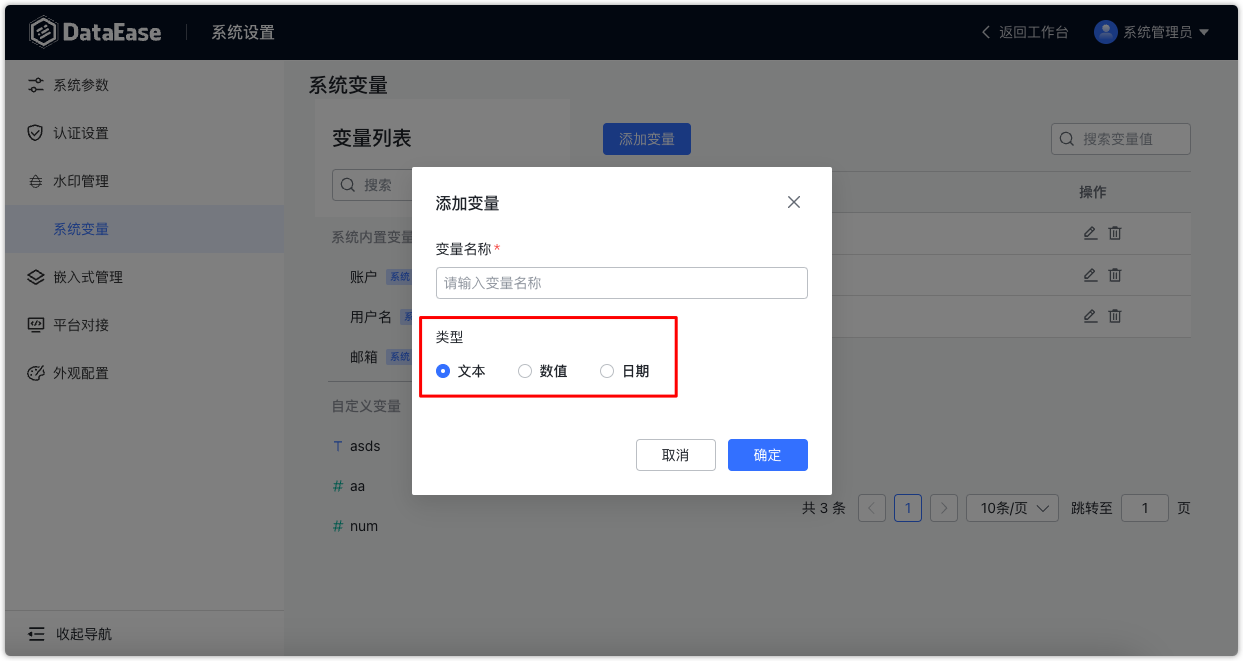Open 水印管理 watermark management
The width and height of the screenshot is (1243, 661).
[x=75, y=181]
